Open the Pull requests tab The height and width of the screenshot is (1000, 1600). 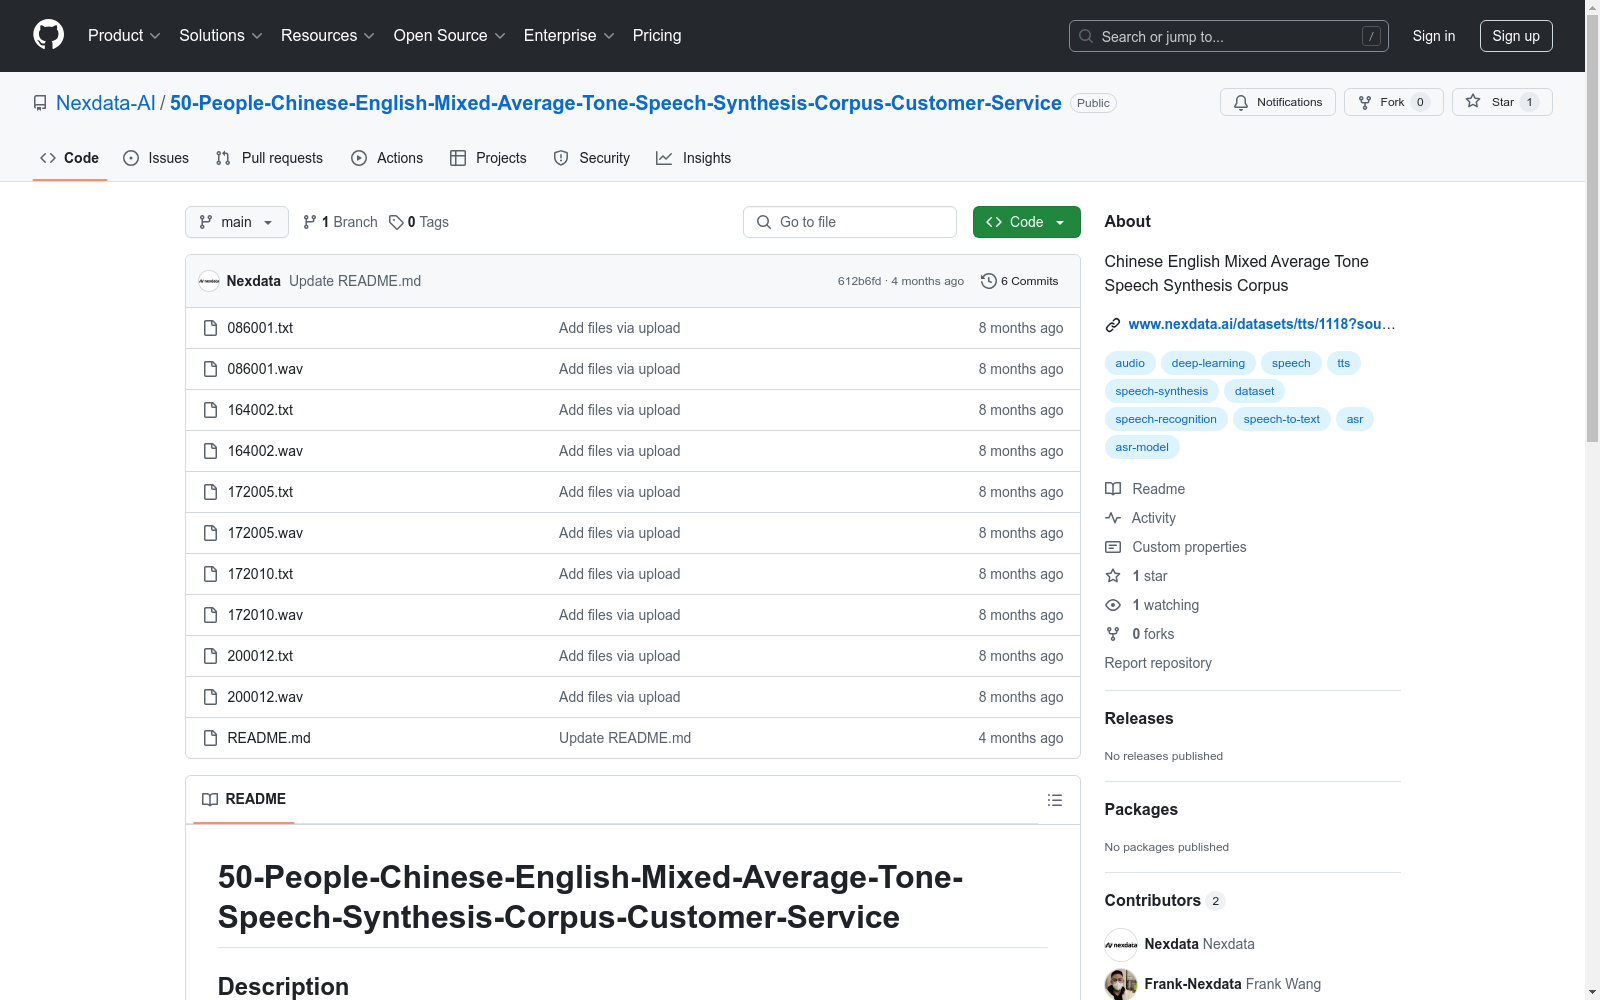tap(269, 158)
